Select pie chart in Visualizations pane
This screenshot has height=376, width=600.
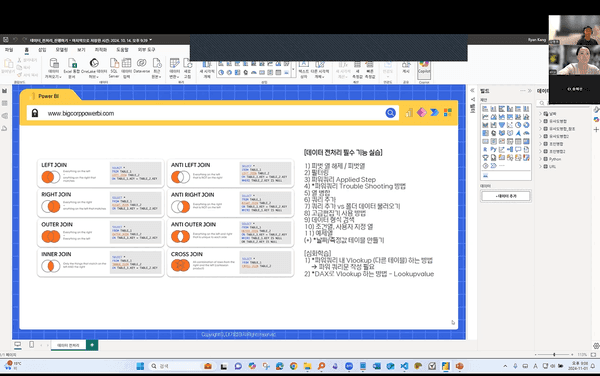tap(518, 125)
